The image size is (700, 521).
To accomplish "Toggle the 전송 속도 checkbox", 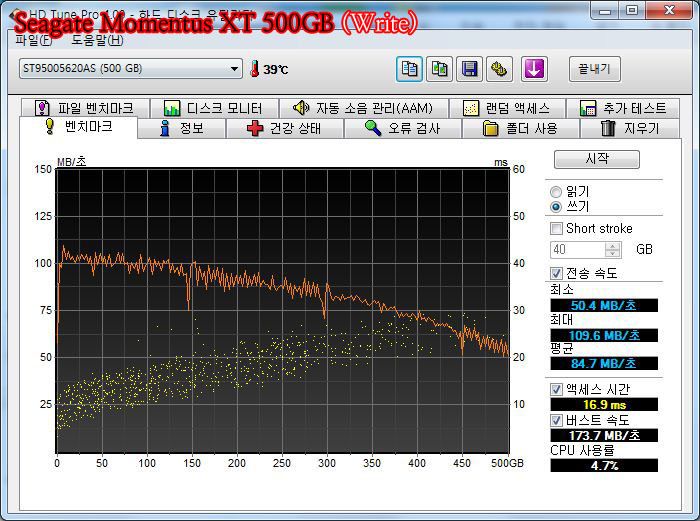I will [556, 273].
